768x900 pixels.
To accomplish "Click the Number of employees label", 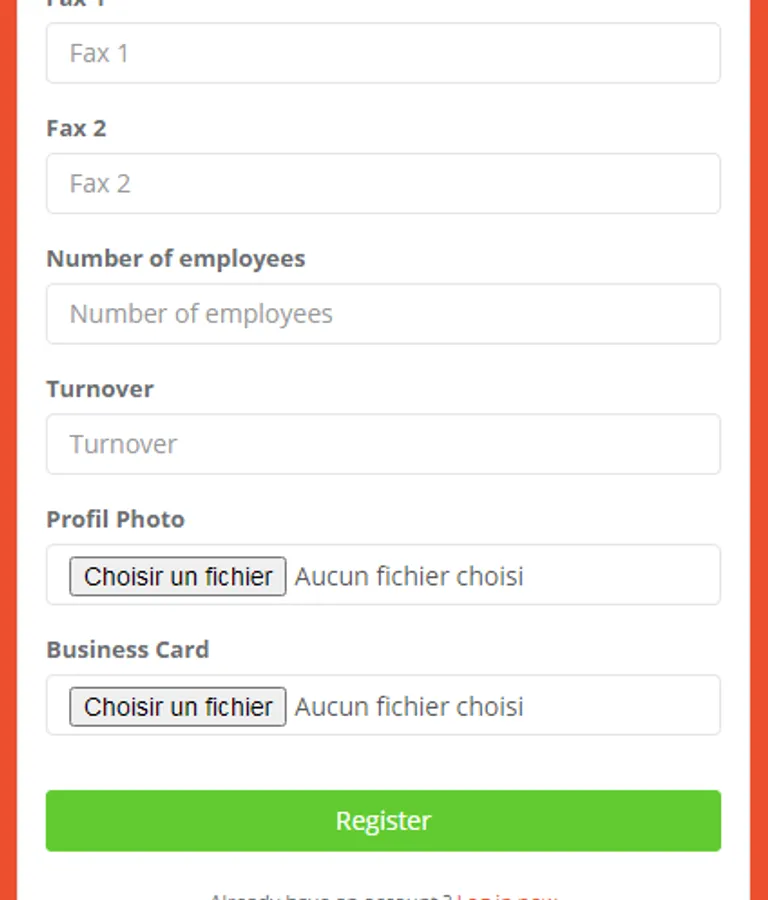I will (176, 258).
